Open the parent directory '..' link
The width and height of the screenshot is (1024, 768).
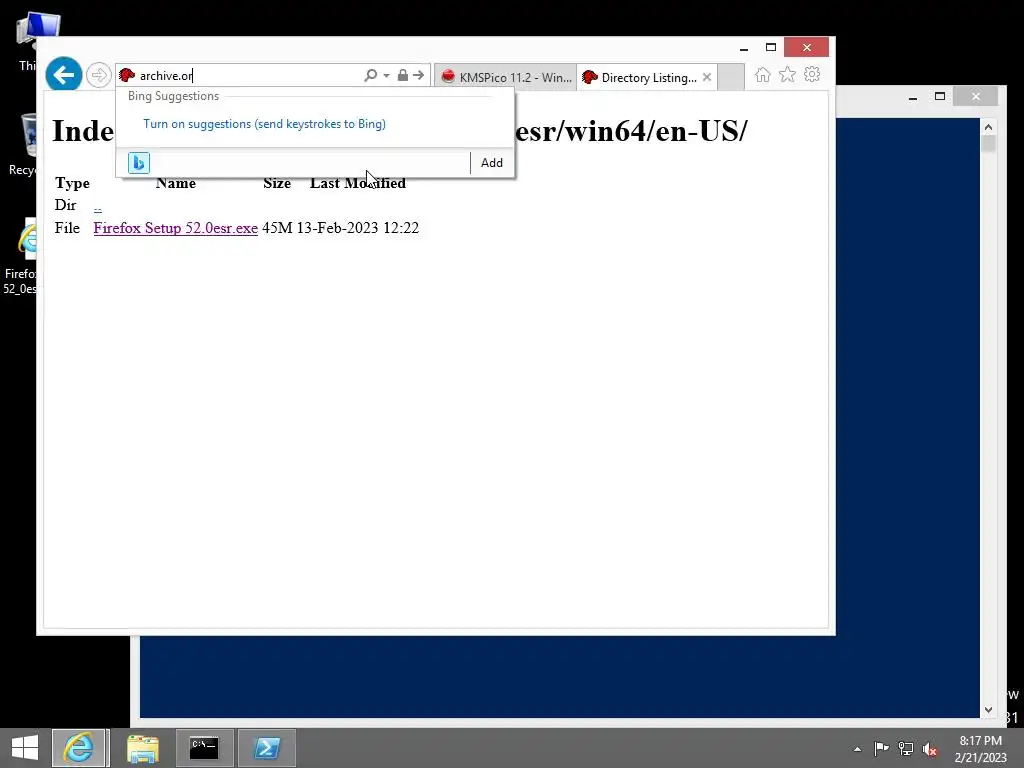(x=97, y=206)
